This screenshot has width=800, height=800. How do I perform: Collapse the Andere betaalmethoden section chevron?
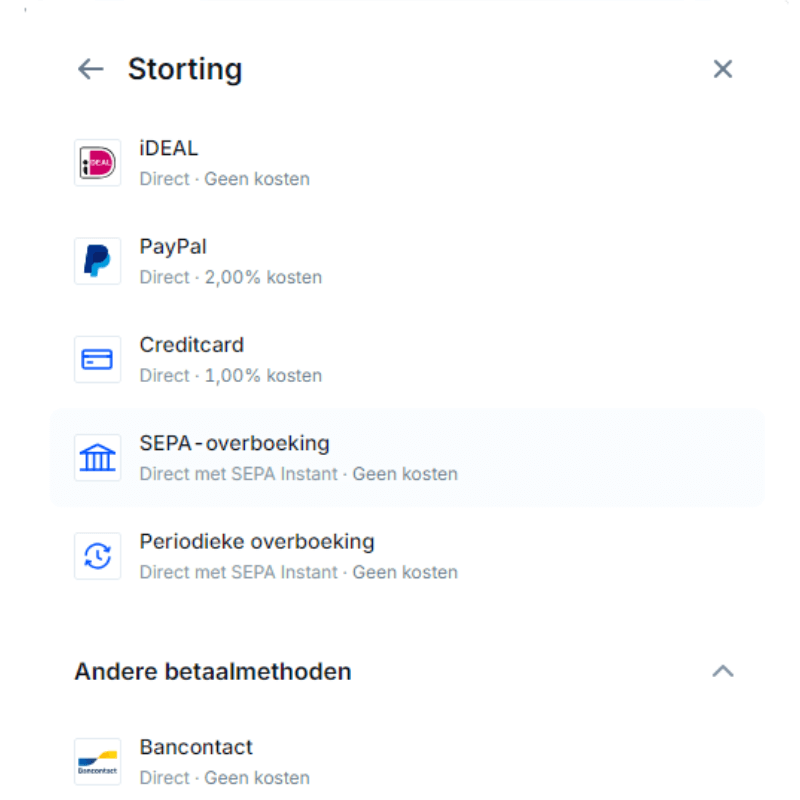point(723,671)
